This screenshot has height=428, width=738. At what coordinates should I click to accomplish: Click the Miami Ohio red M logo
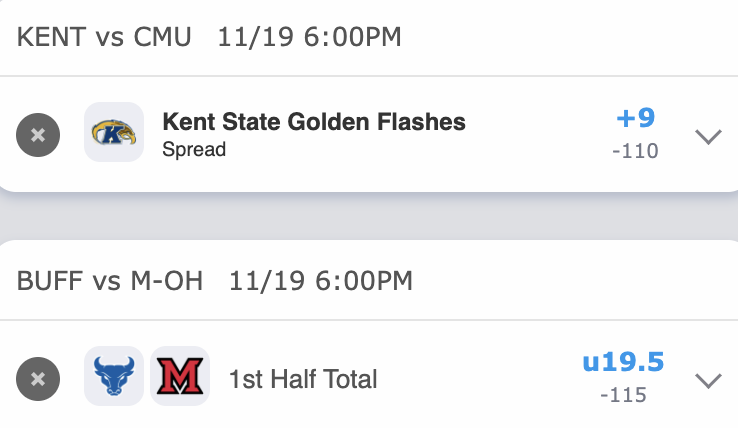pos(179,377)
